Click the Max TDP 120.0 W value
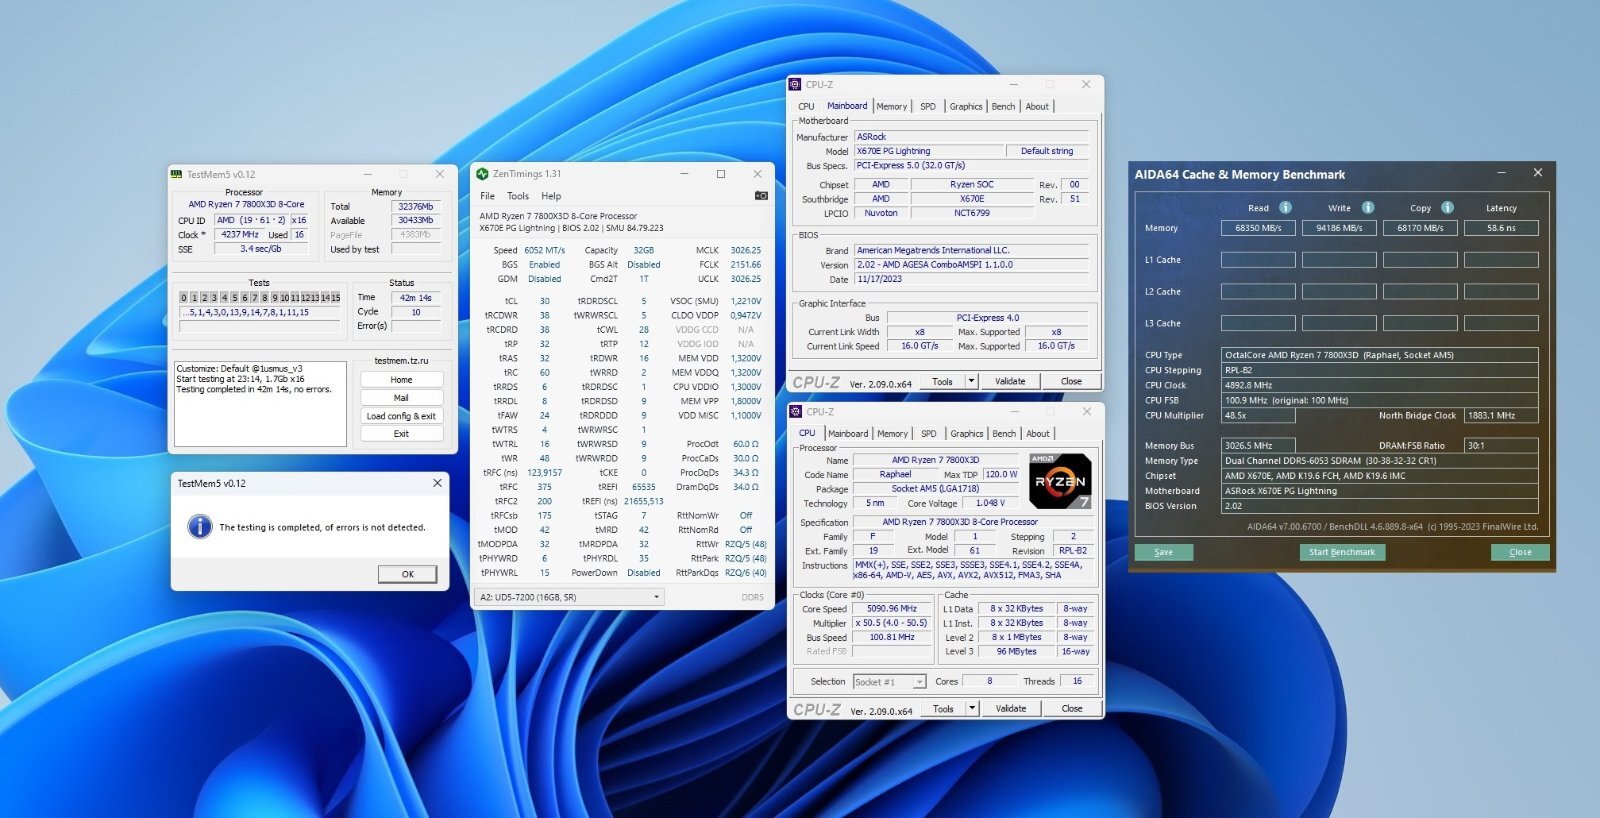Screen dimensions: 1600x818 (1000, 475)
